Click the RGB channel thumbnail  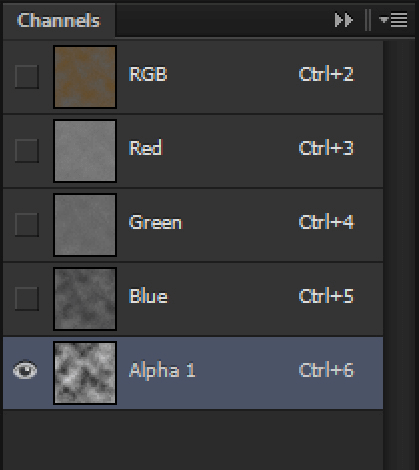click(85, 77)
